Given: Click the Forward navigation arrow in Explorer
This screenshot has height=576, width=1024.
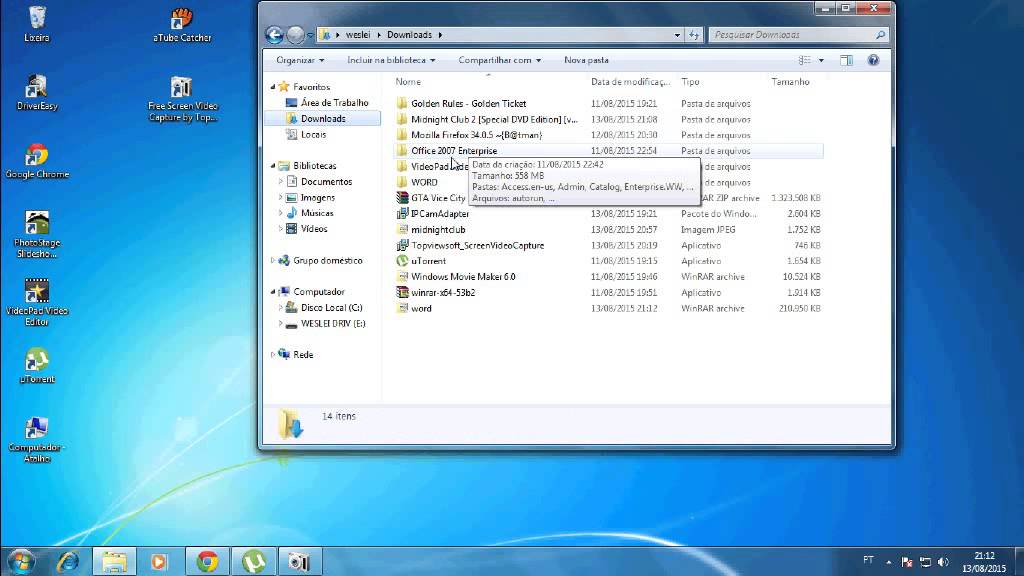Looking at the screenshot, I should tap(295, 35).
